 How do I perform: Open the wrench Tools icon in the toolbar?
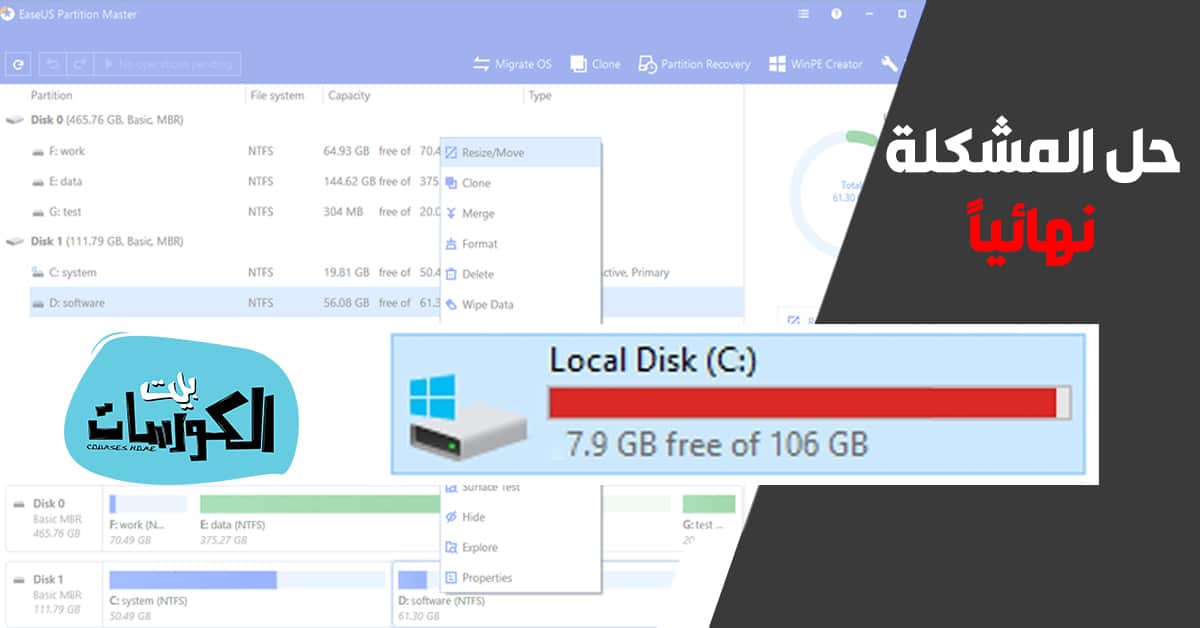click(x=889, y=64)
